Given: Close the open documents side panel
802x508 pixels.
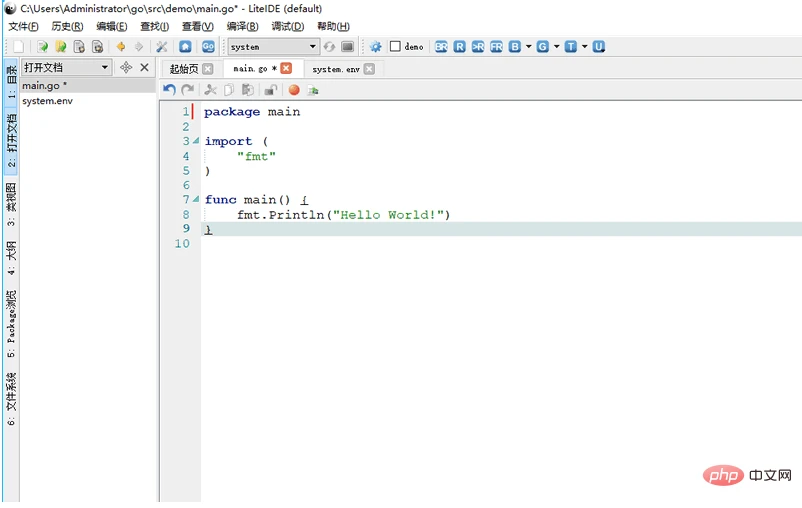Looking at the screenshot, I should click(x=145, y=67).
